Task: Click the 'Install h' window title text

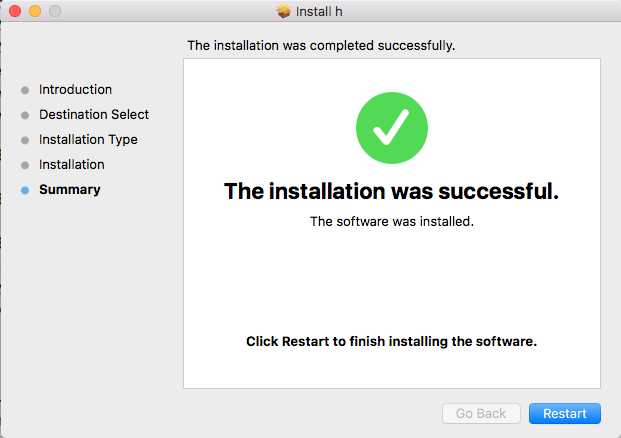Action: click(319, 11)
